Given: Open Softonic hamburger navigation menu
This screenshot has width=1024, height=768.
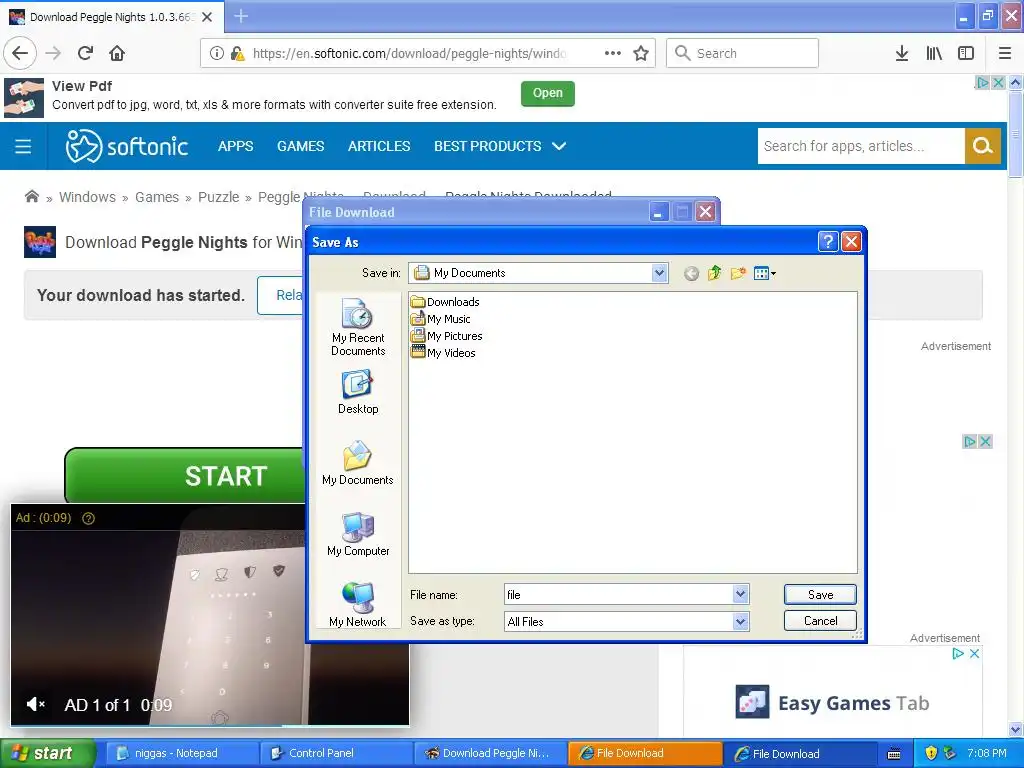Looking at the screenshot, I should (23, 146).
